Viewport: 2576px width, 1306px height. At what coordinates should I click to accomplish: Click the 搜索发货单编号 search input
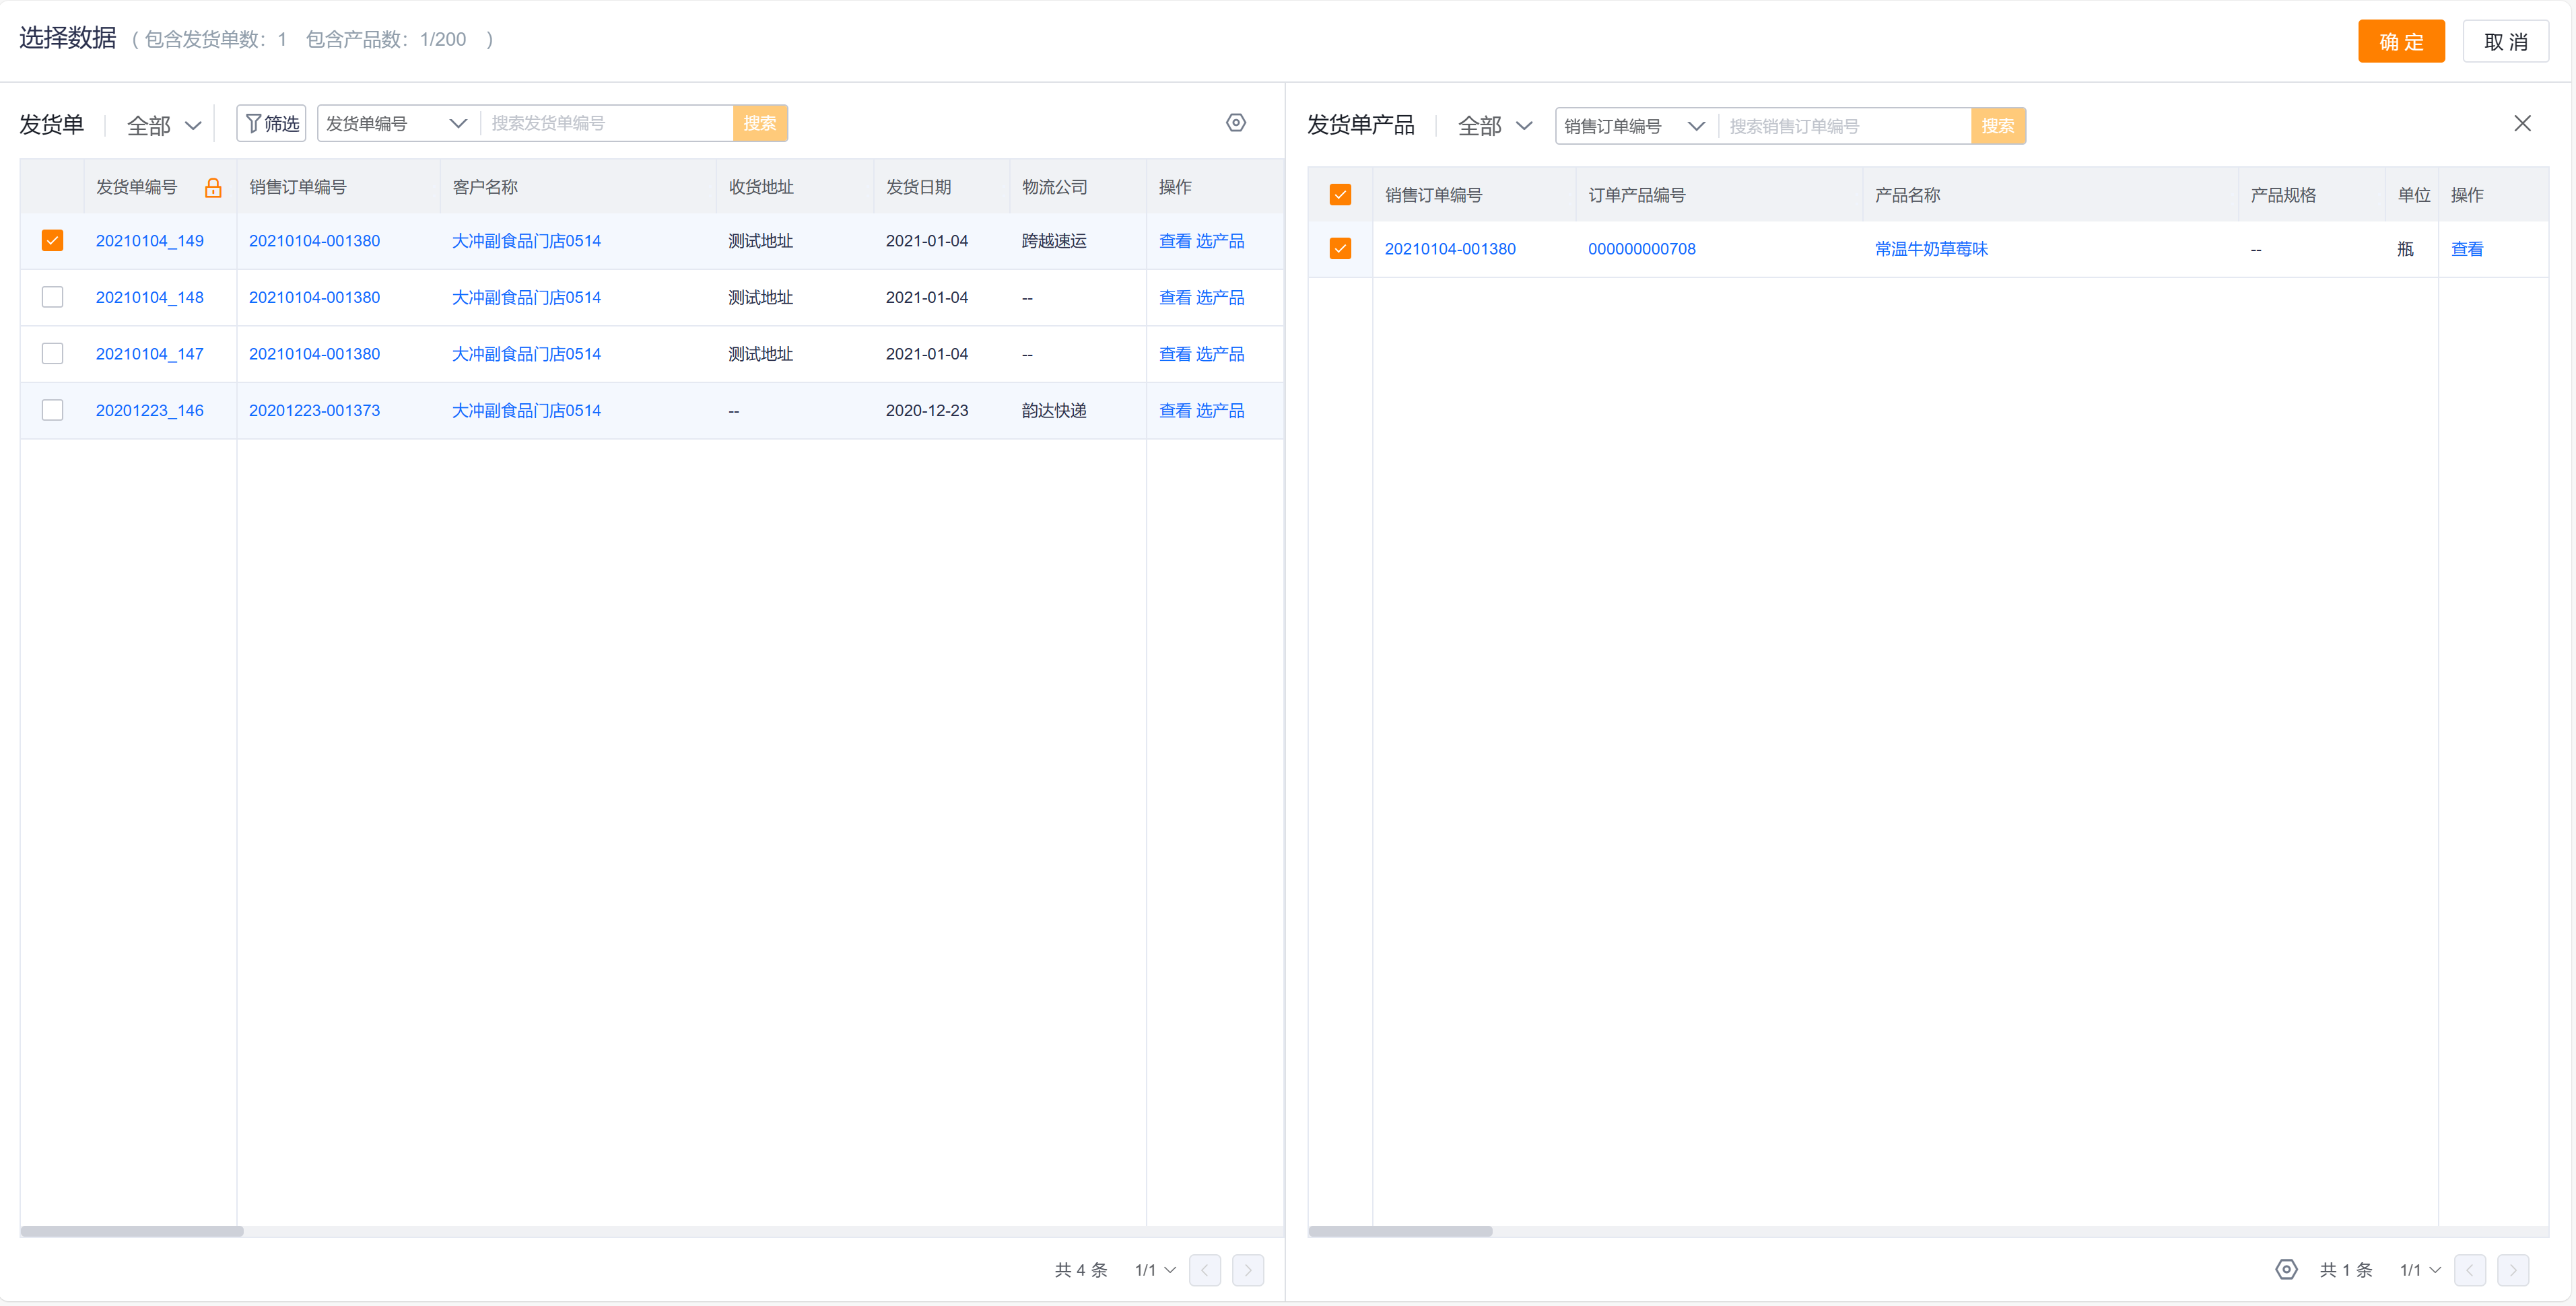(608, 123)
